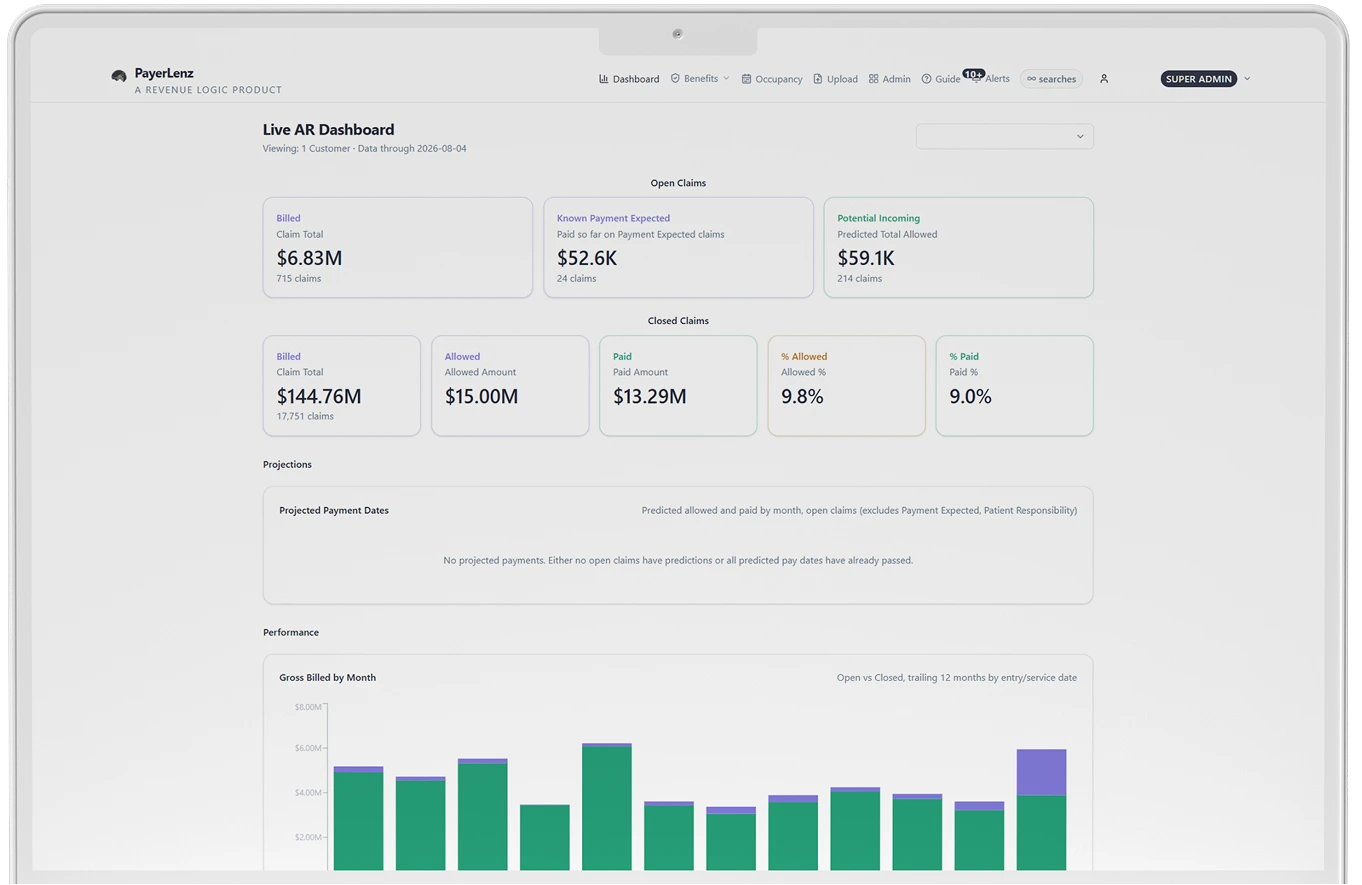Click the PayerLenz brand name
Viewport: 1362px width, 885px height.
pos(164,73)
